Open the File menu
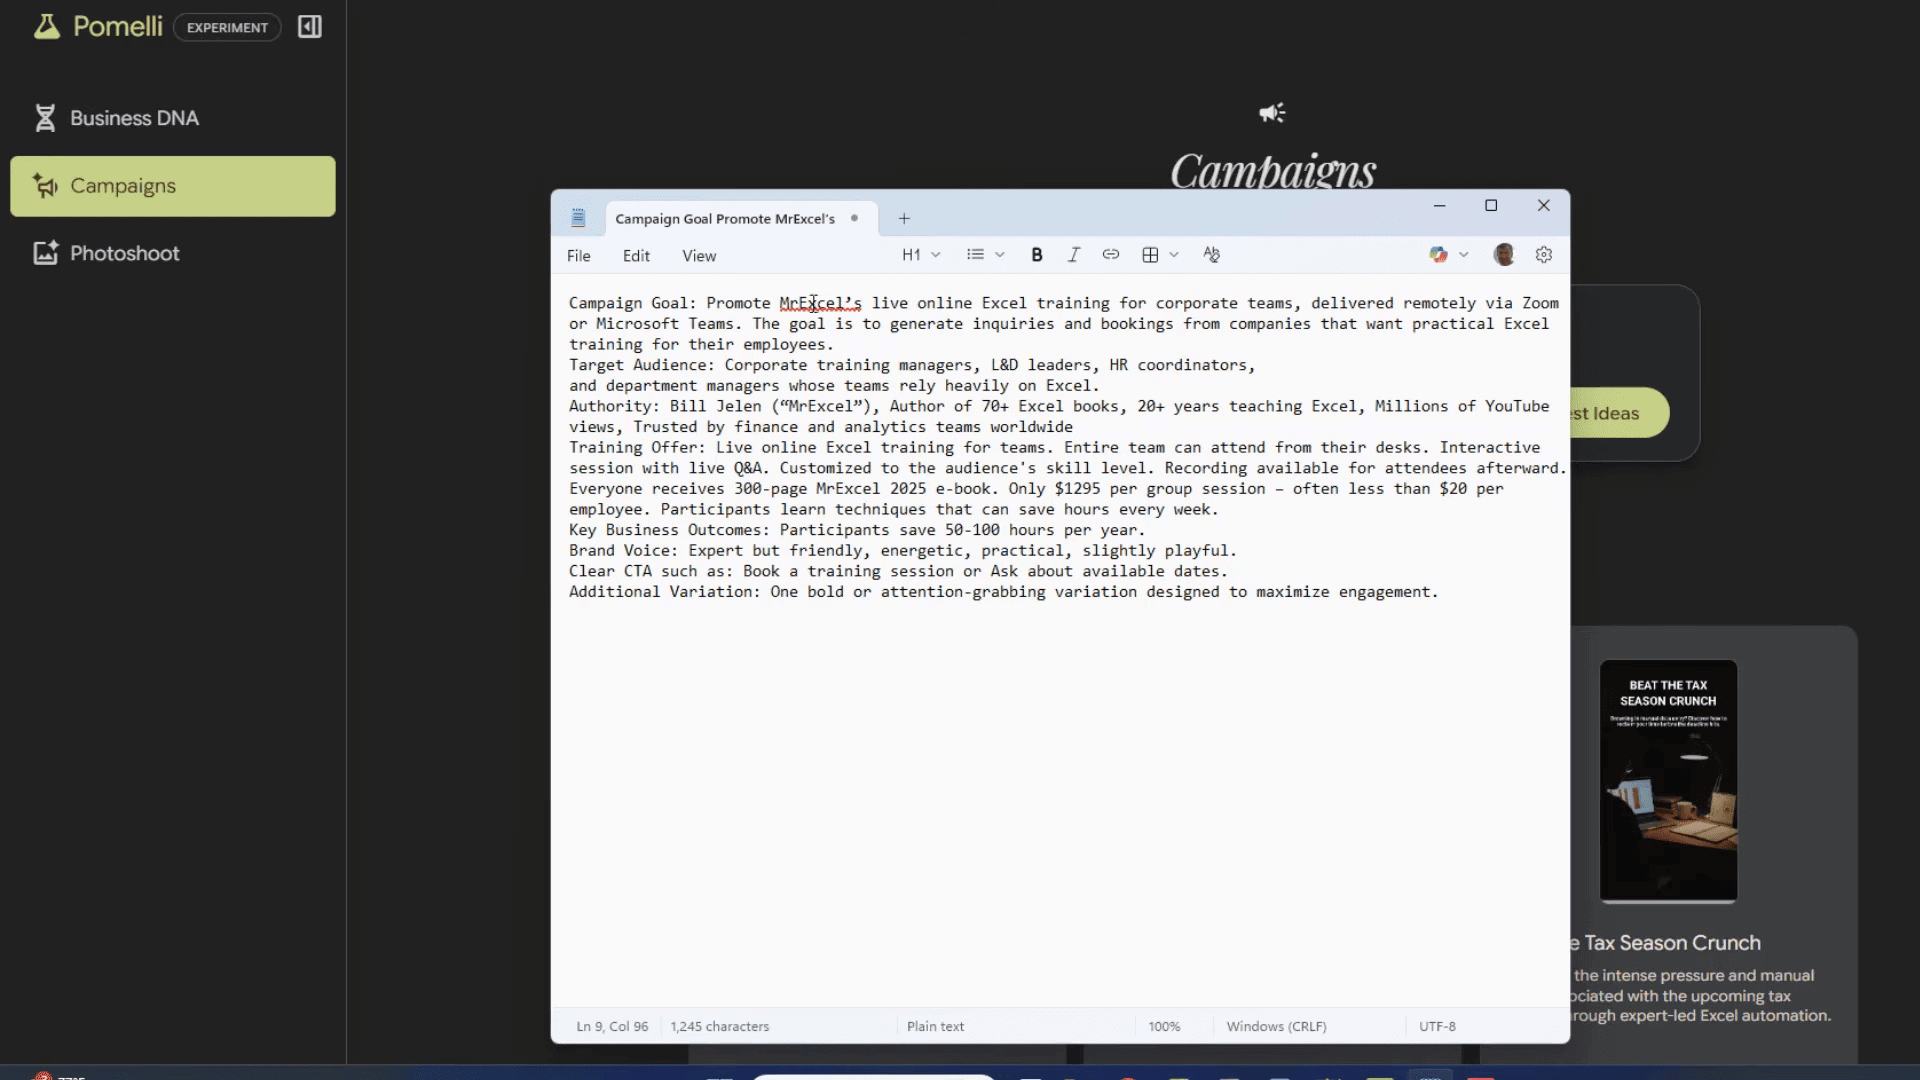1920x1080 pixels. 579,256
